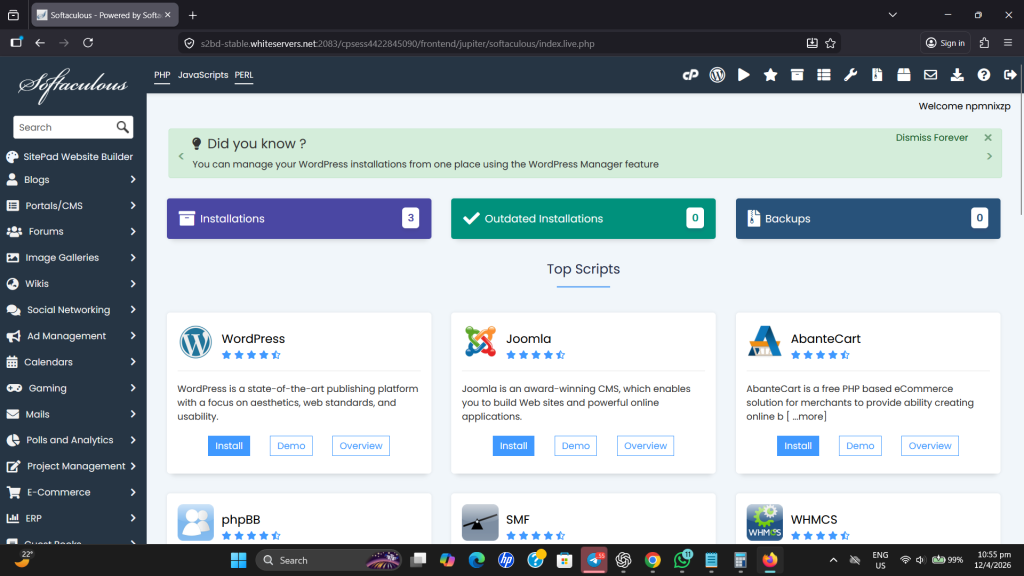1024x576 pixels.
Task: Expand the Mails category
Action: (73, 414)
